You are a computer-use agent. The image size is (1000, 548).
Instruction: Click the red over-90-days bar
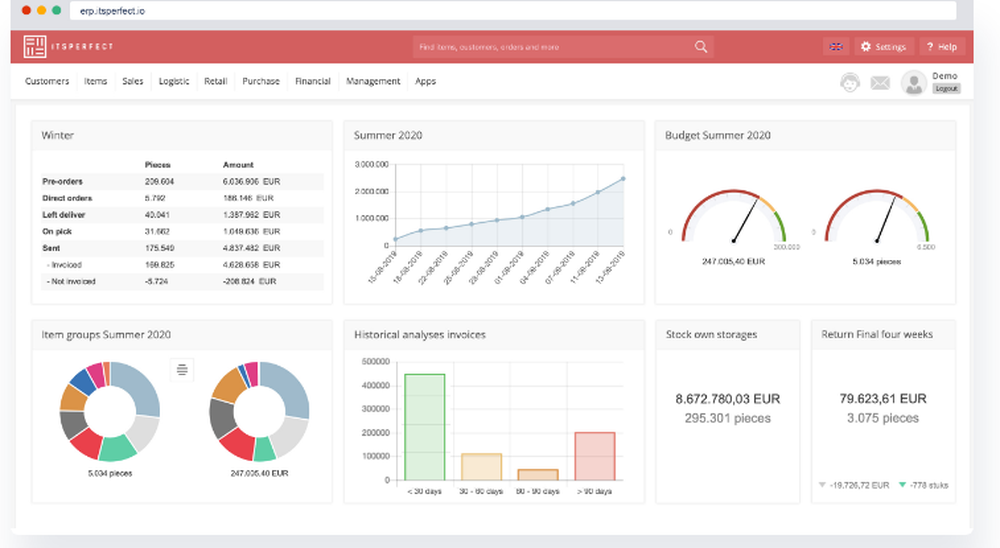[594, 456]
